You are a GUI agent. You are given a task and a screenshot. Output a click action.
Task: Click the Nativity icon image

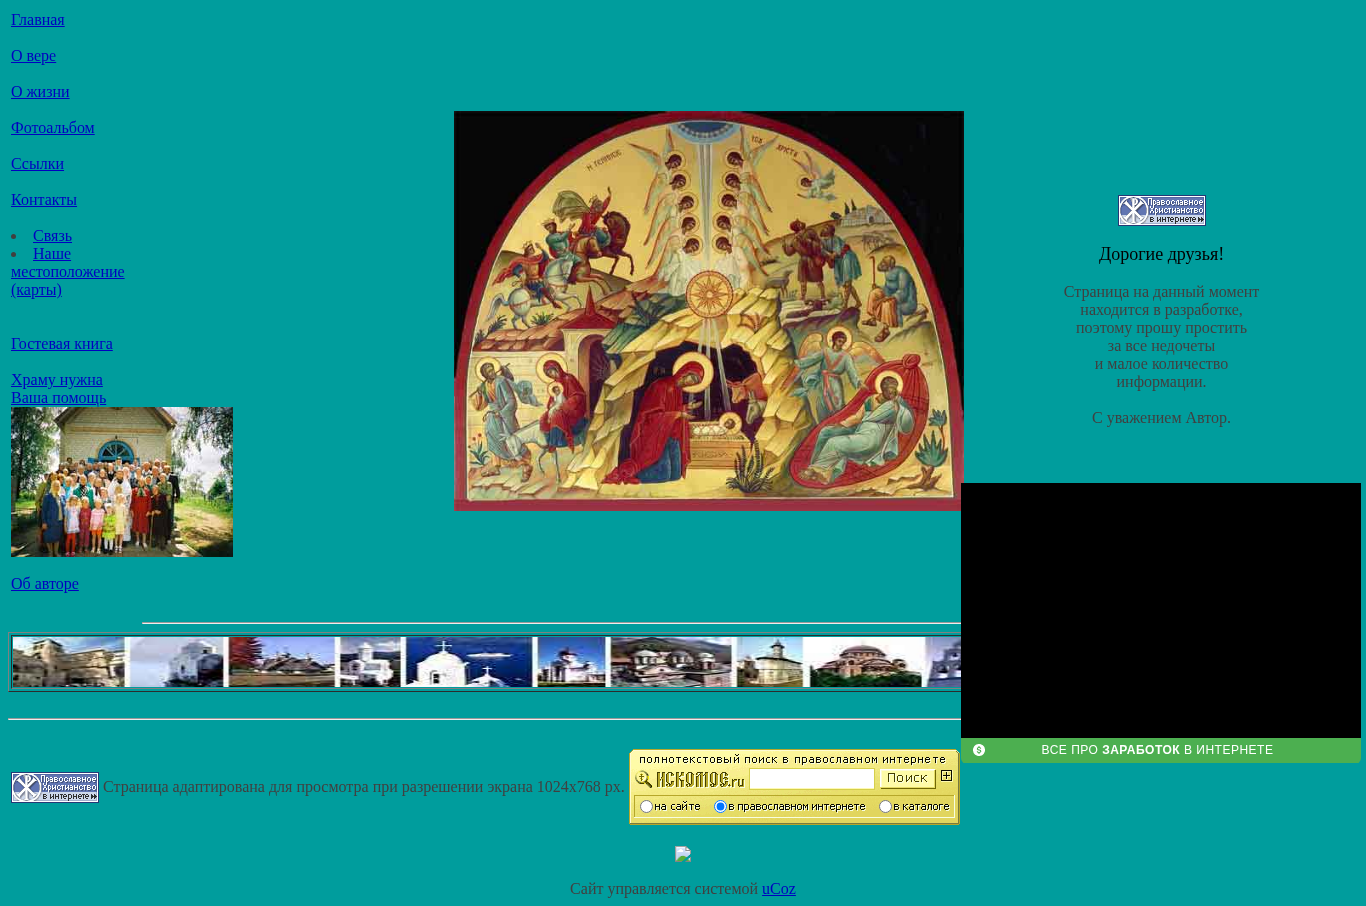(x=709, y=311)
